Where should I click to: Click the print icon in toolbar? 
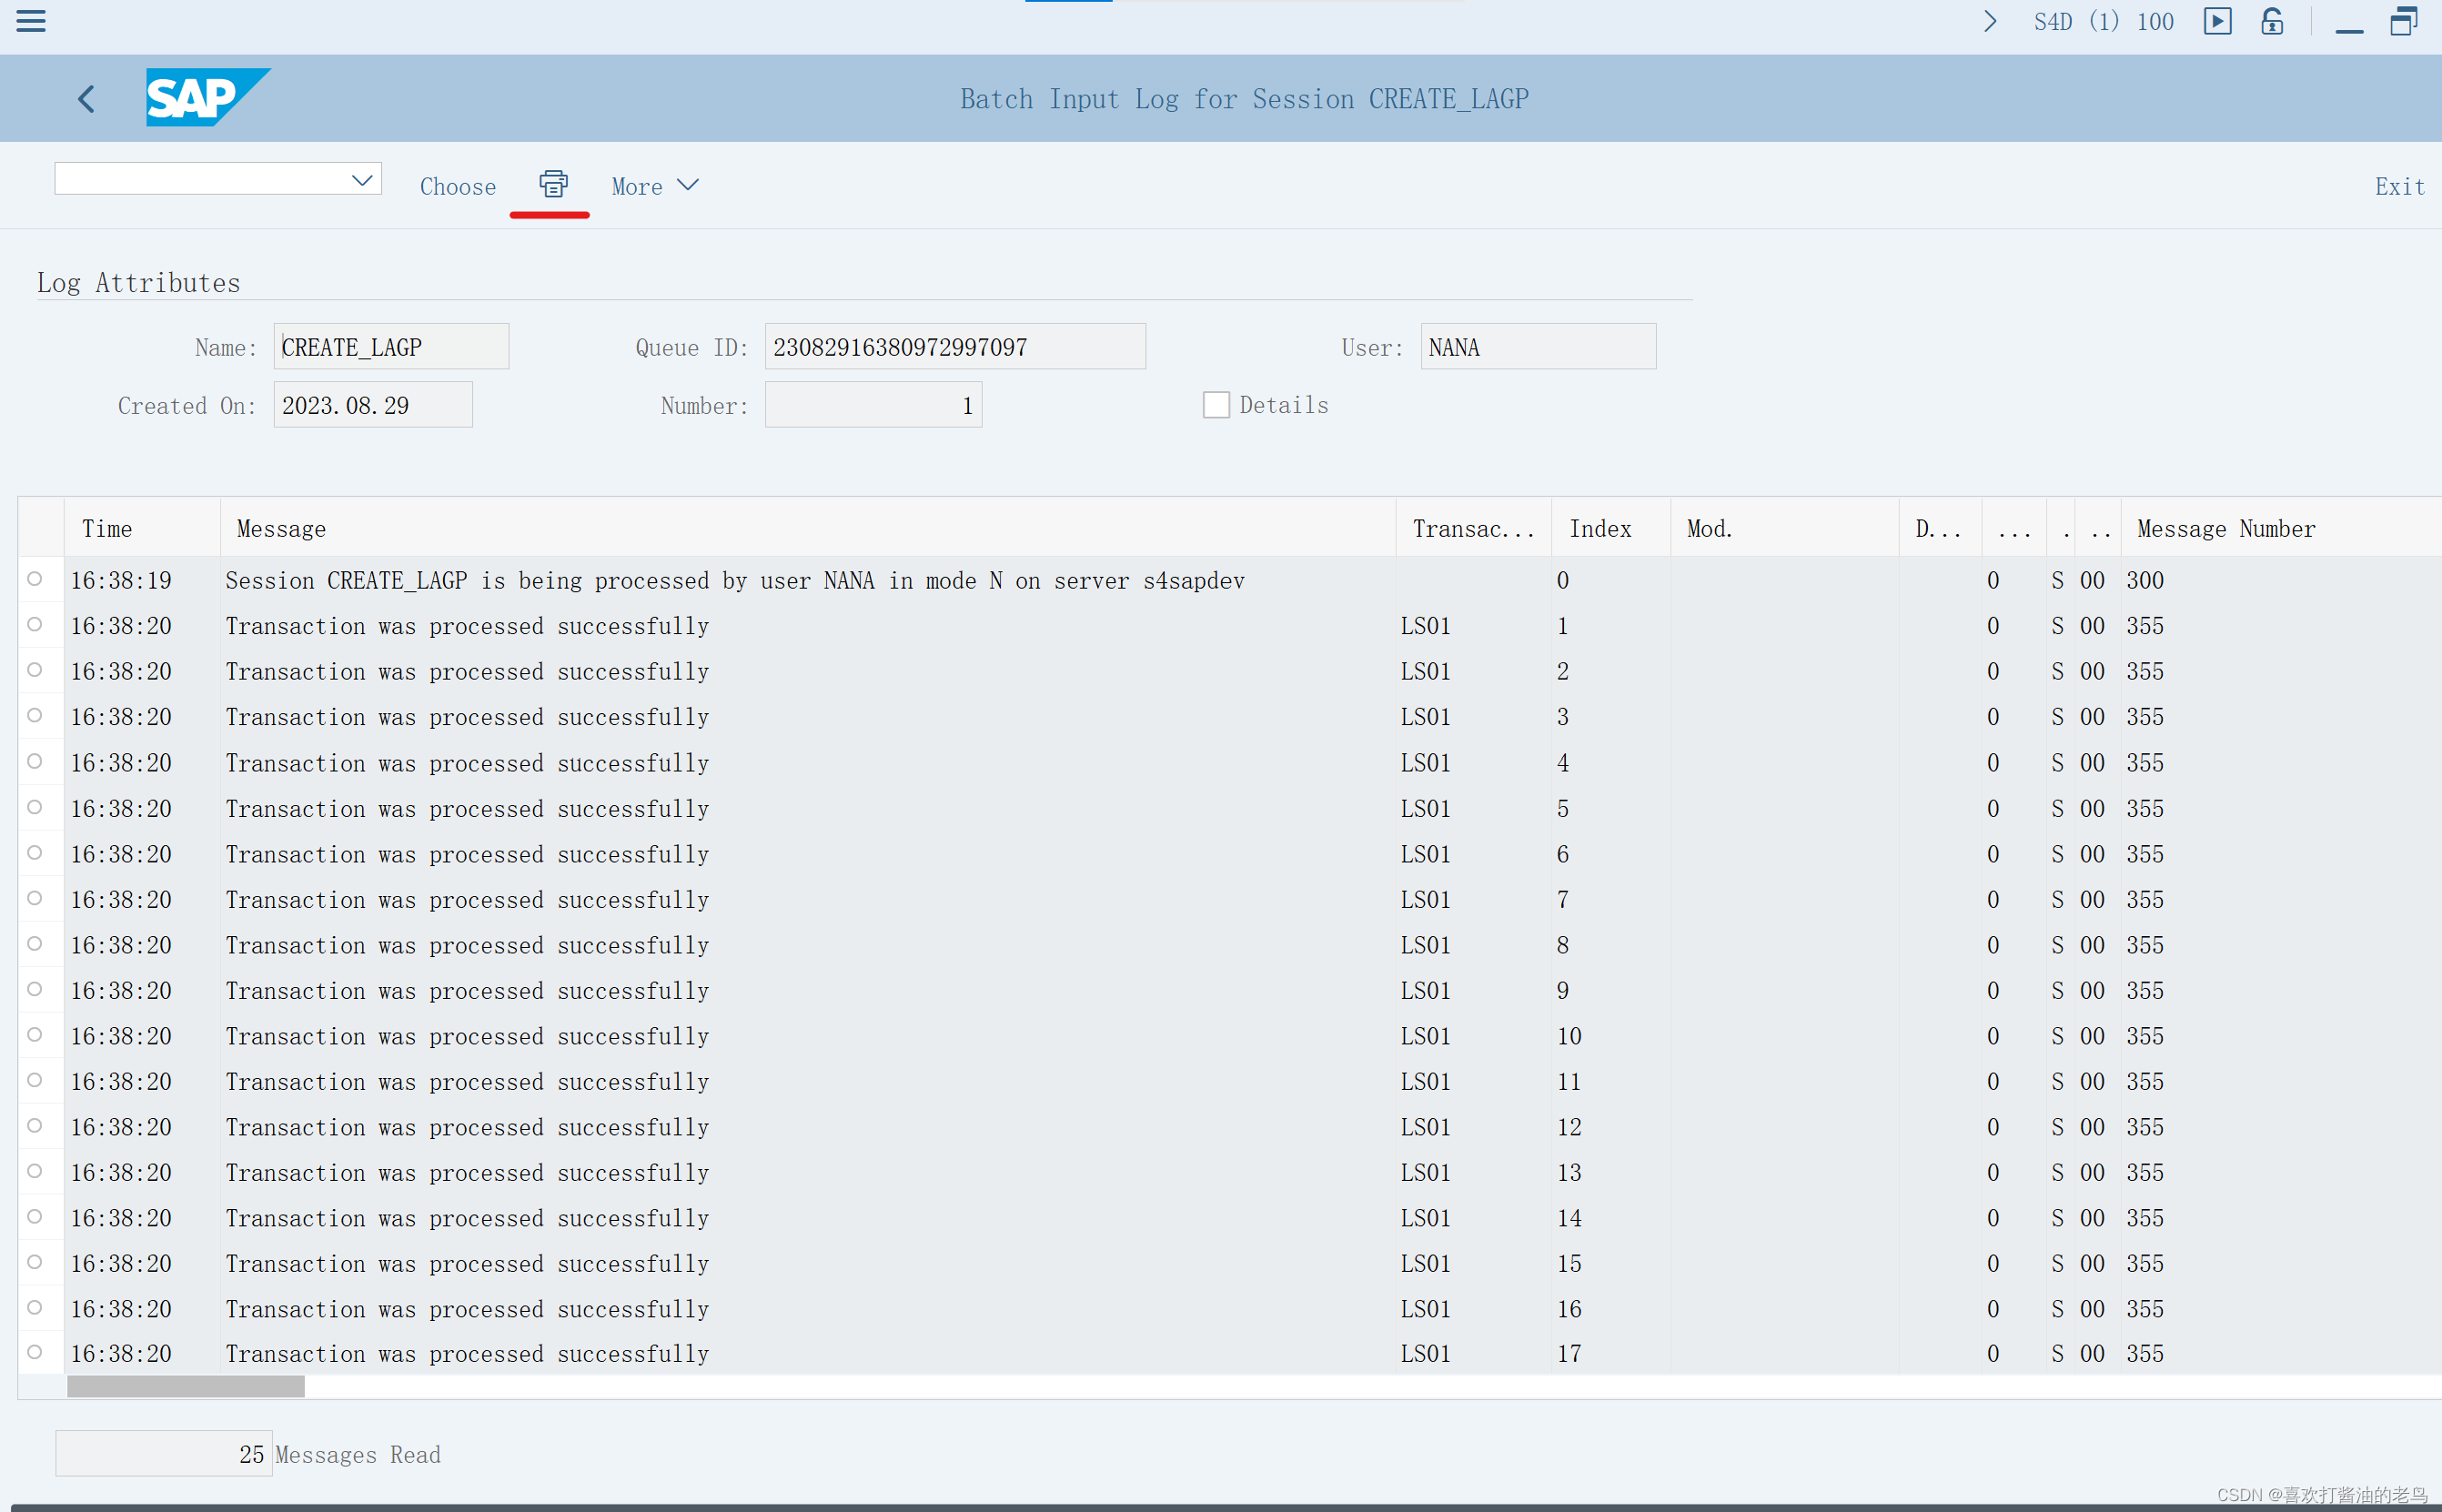(553, 185)
